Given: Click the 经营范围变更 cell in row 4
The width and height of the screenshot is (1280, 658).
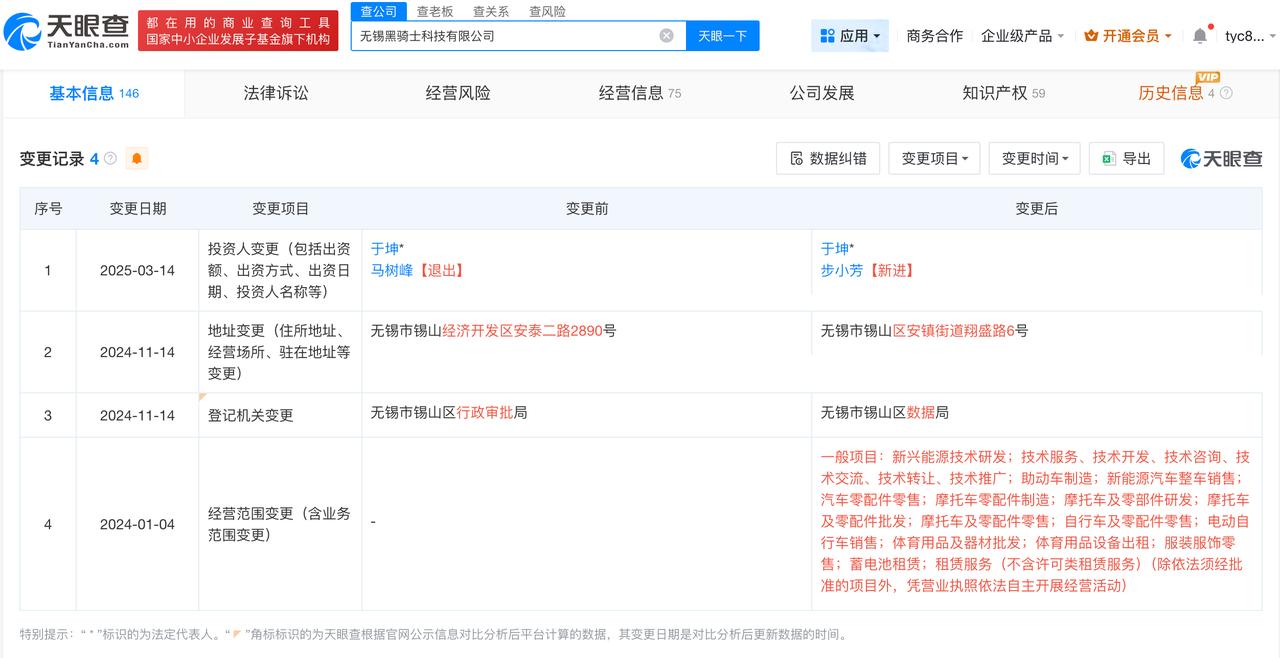Looking at the screenshot, I should pos(279,524).
